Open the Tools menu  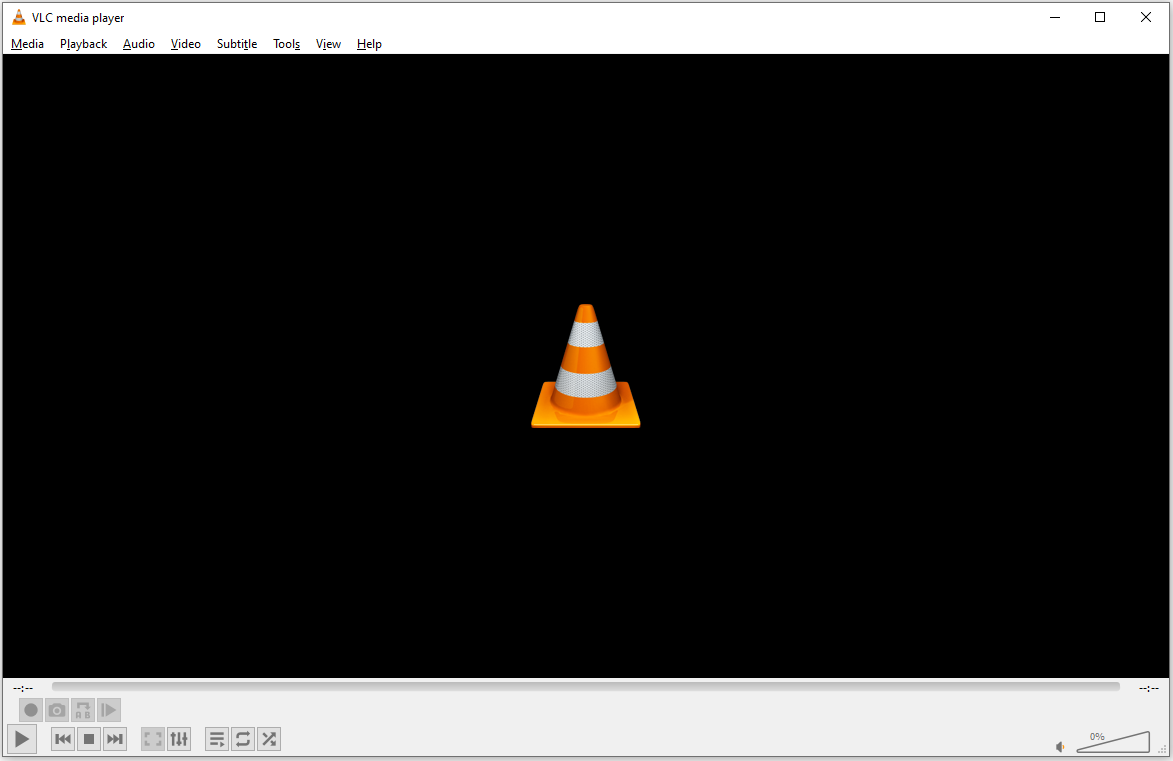pyautogui.click(x=287, y=44)
